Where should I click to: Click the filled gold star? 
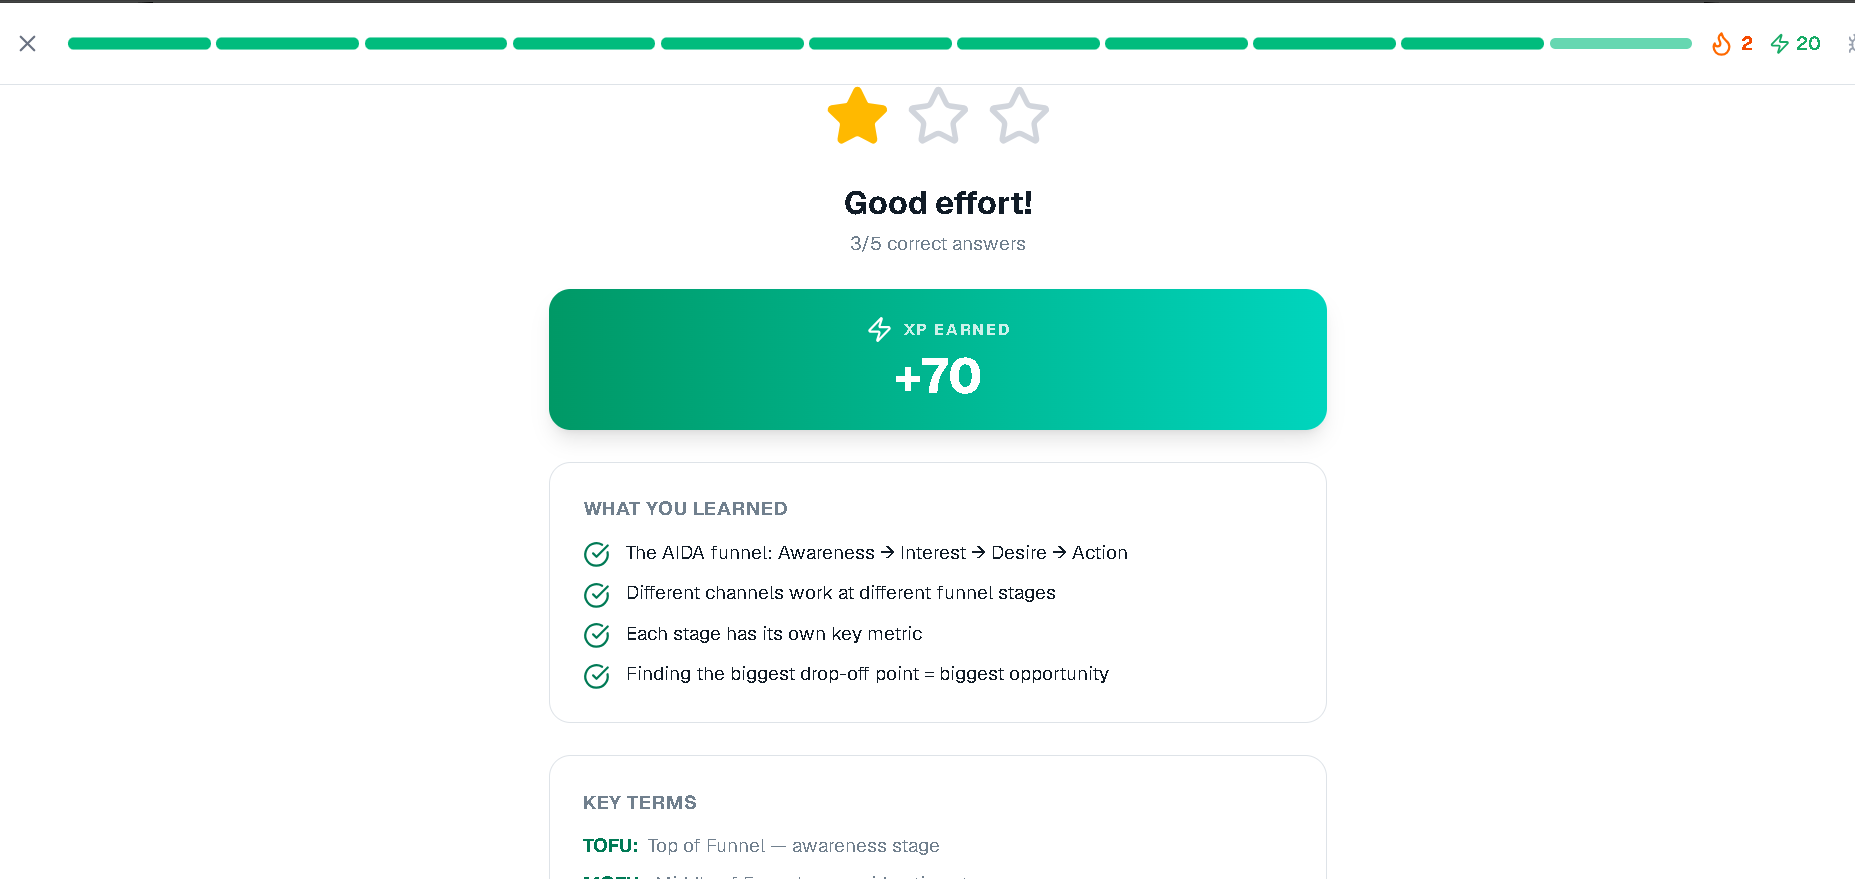click(857, 117)
